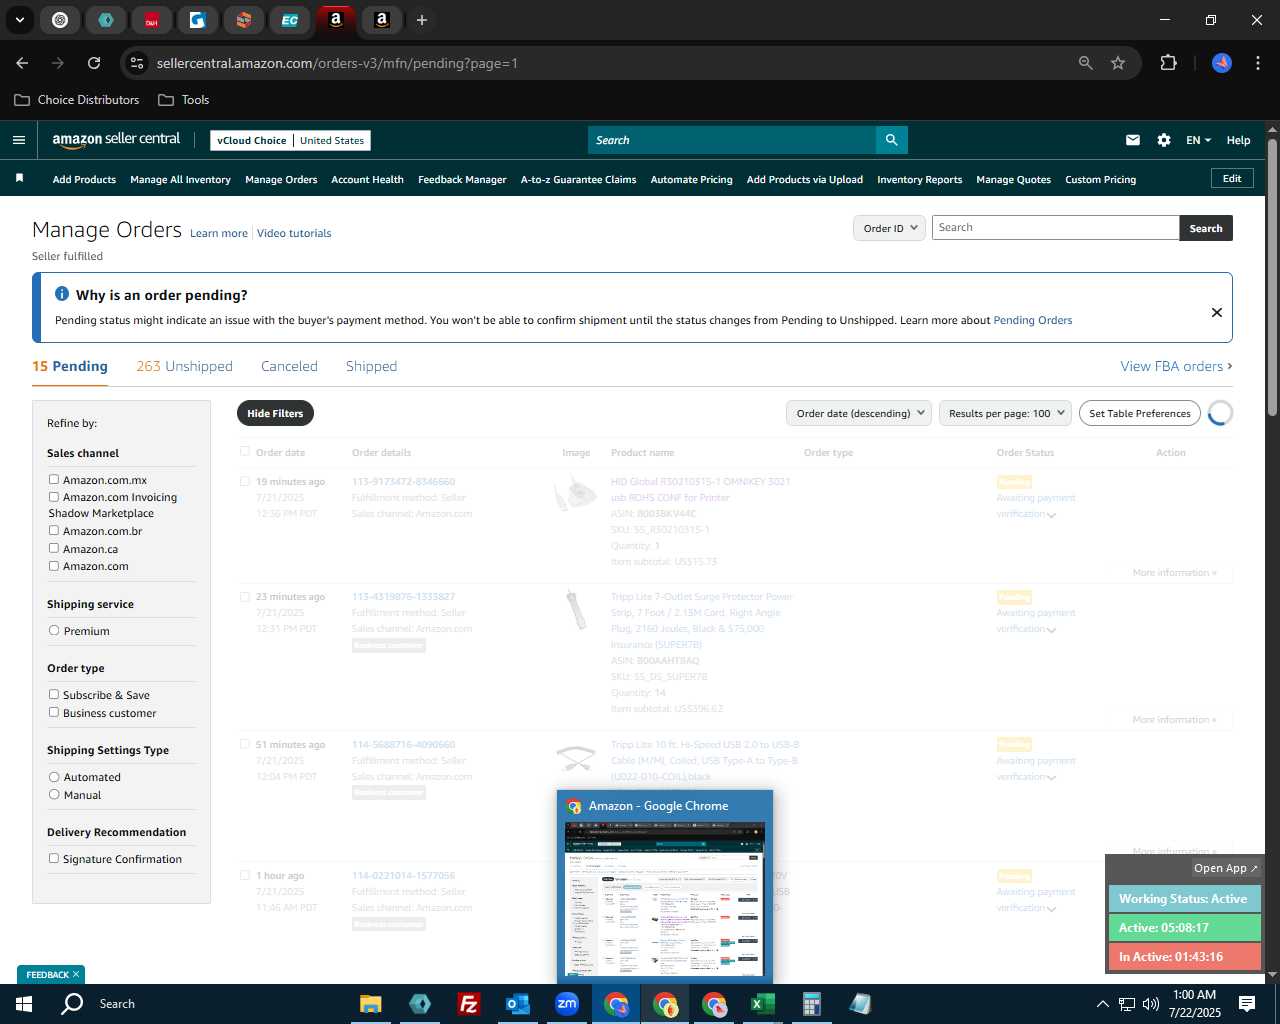Image resolution: width=1280 pixels, height=1024 pixels.
Task: Click Set Table Preferences button
Action: point(1140,413)
